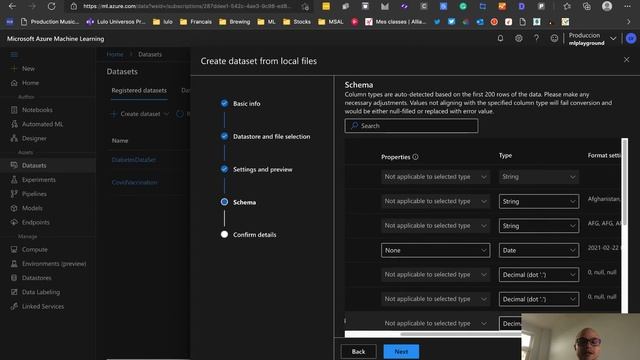Select the Schema wizard step
This screenshot has height=360, width=640.
pyautogui.click(x=244, y=202)
